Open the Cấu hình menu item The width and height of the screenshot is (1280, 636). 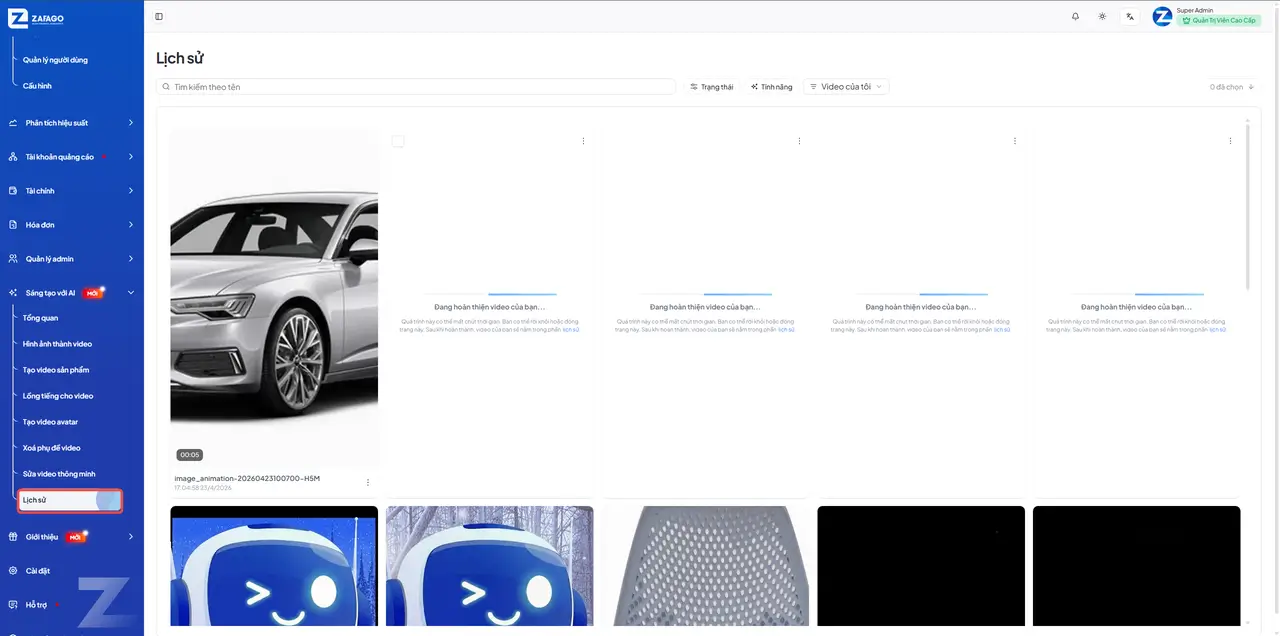38,86
